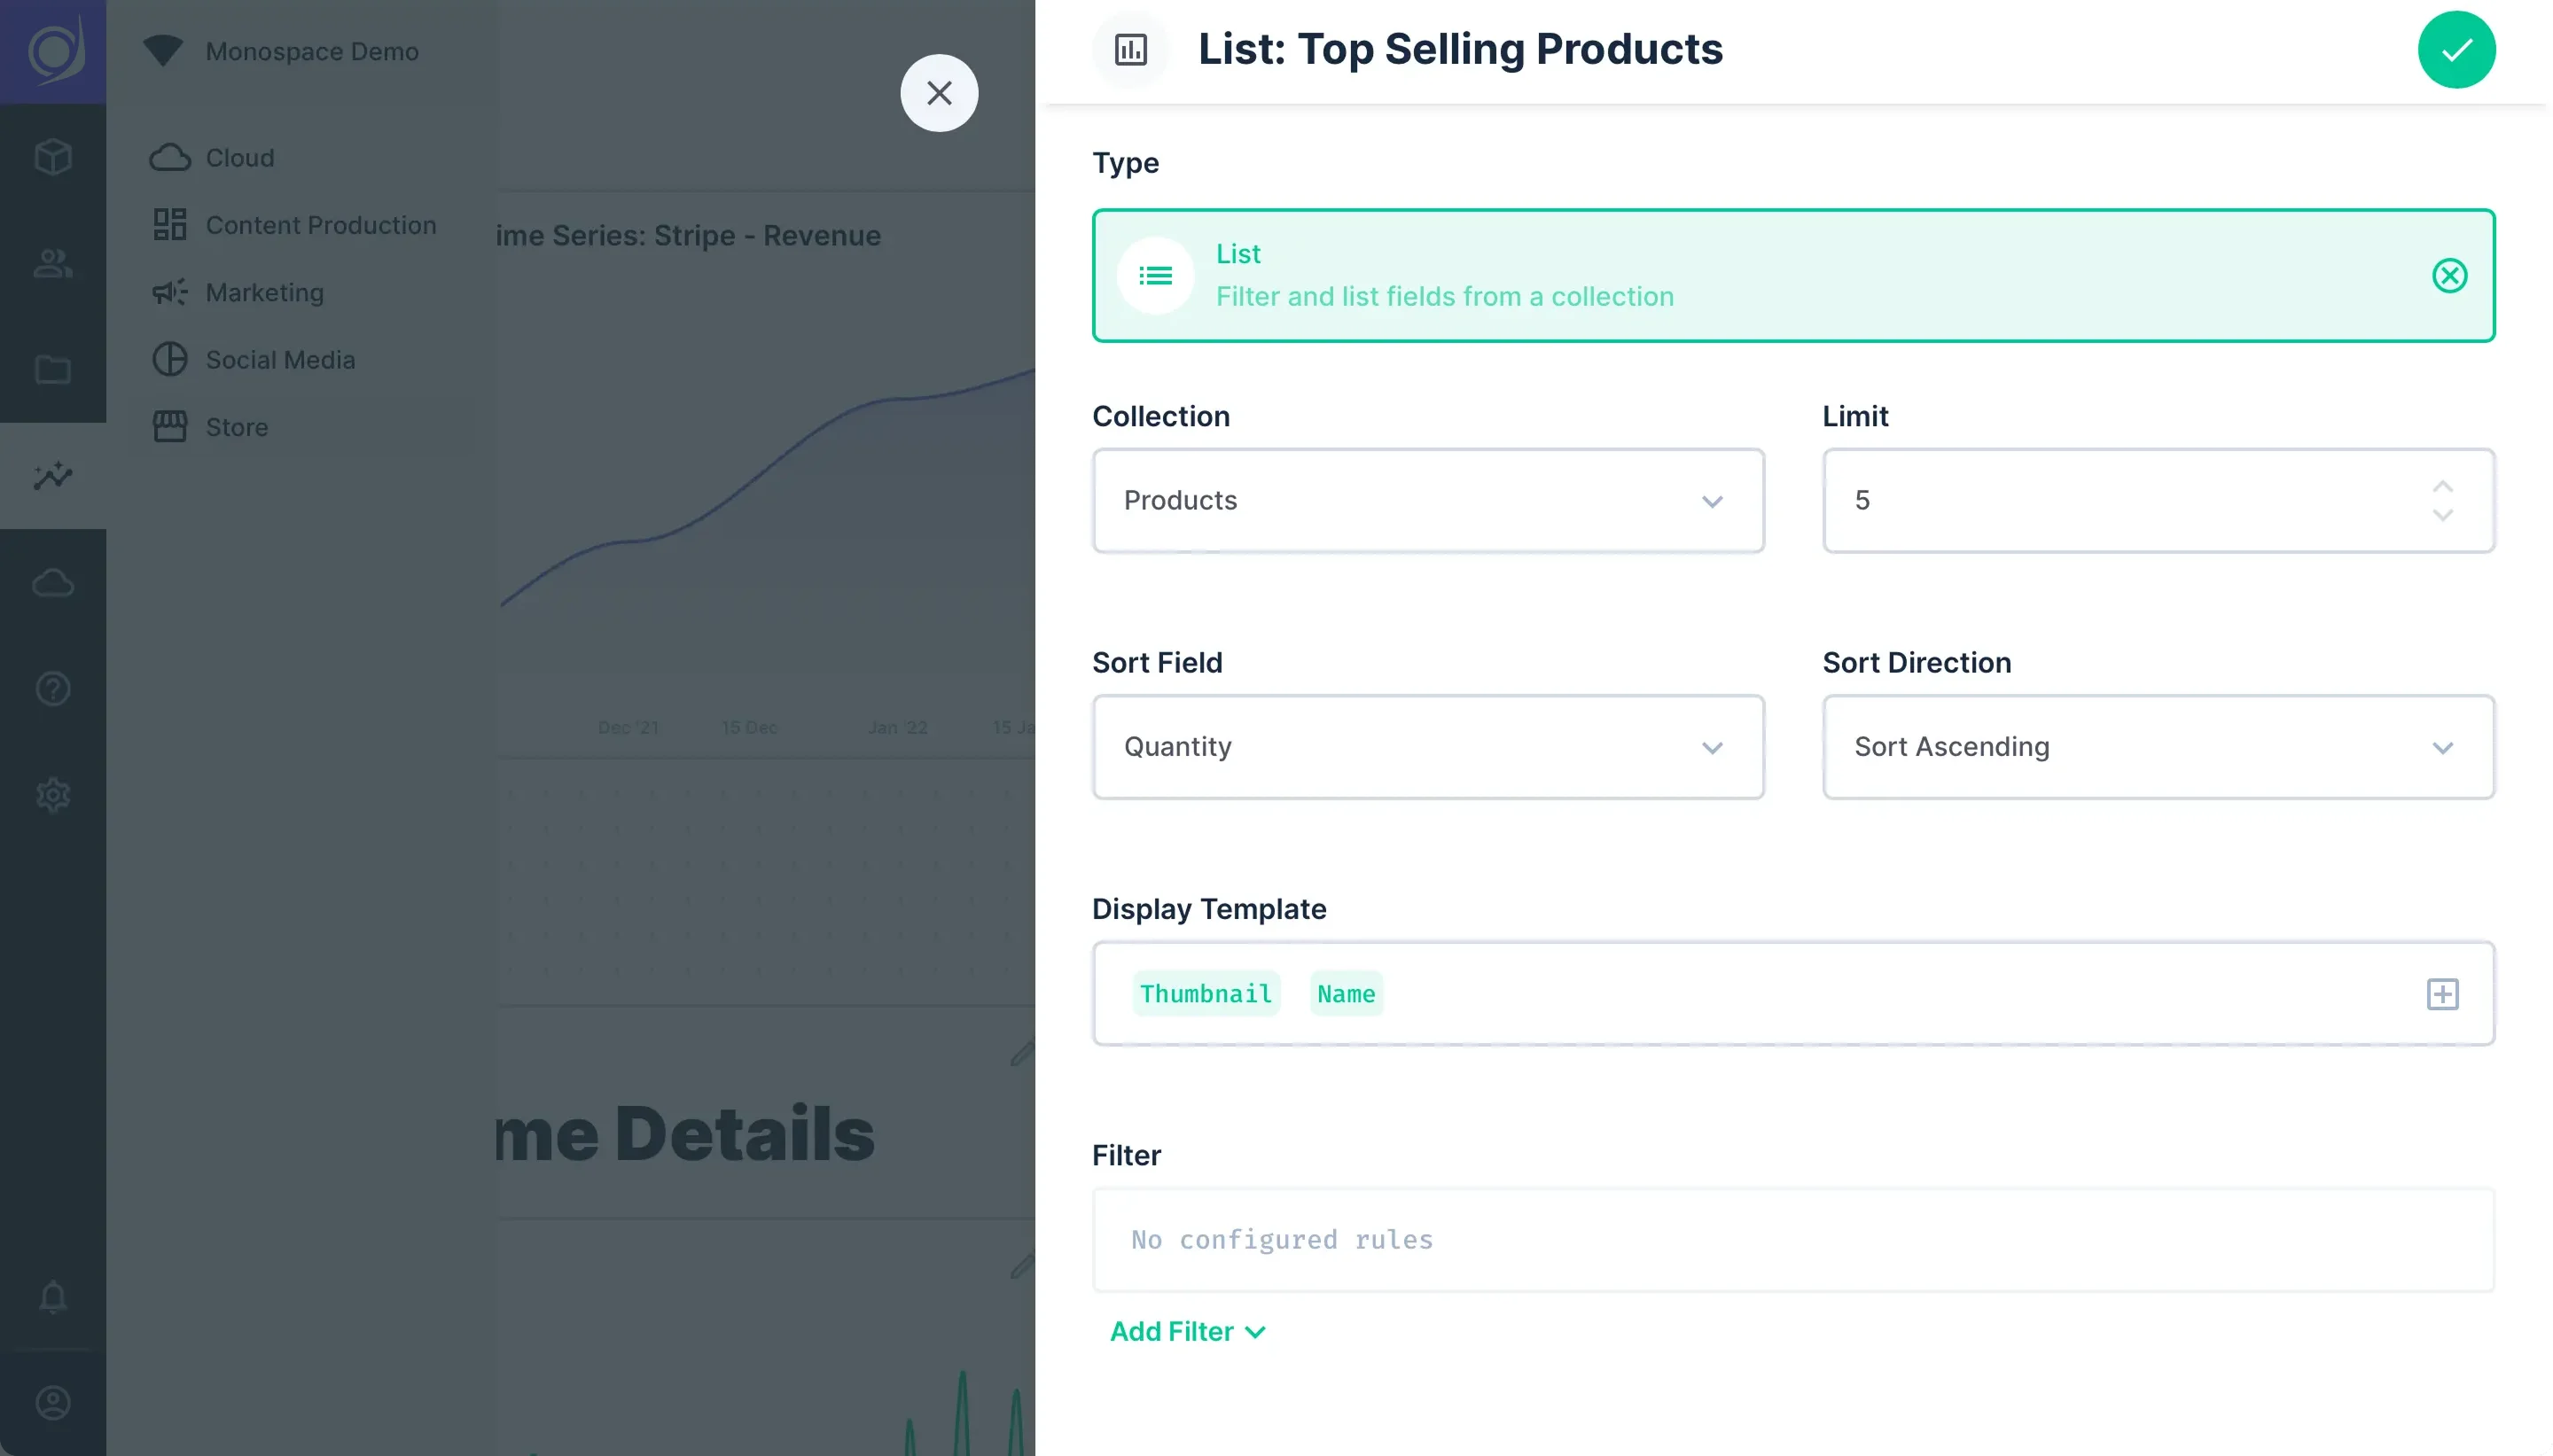
Task: Click the help question mark icon
Action: (52, 688)
